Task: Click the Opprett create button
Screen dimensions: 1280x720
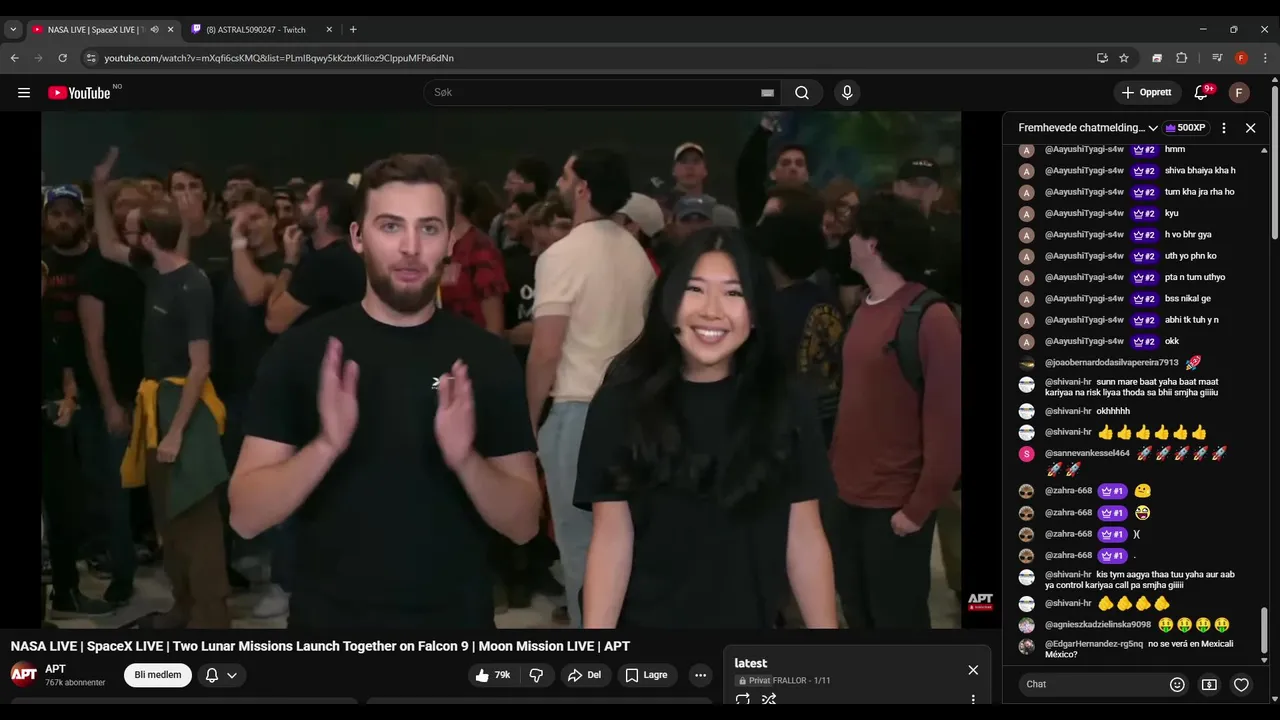Action: pos(1147,93)
